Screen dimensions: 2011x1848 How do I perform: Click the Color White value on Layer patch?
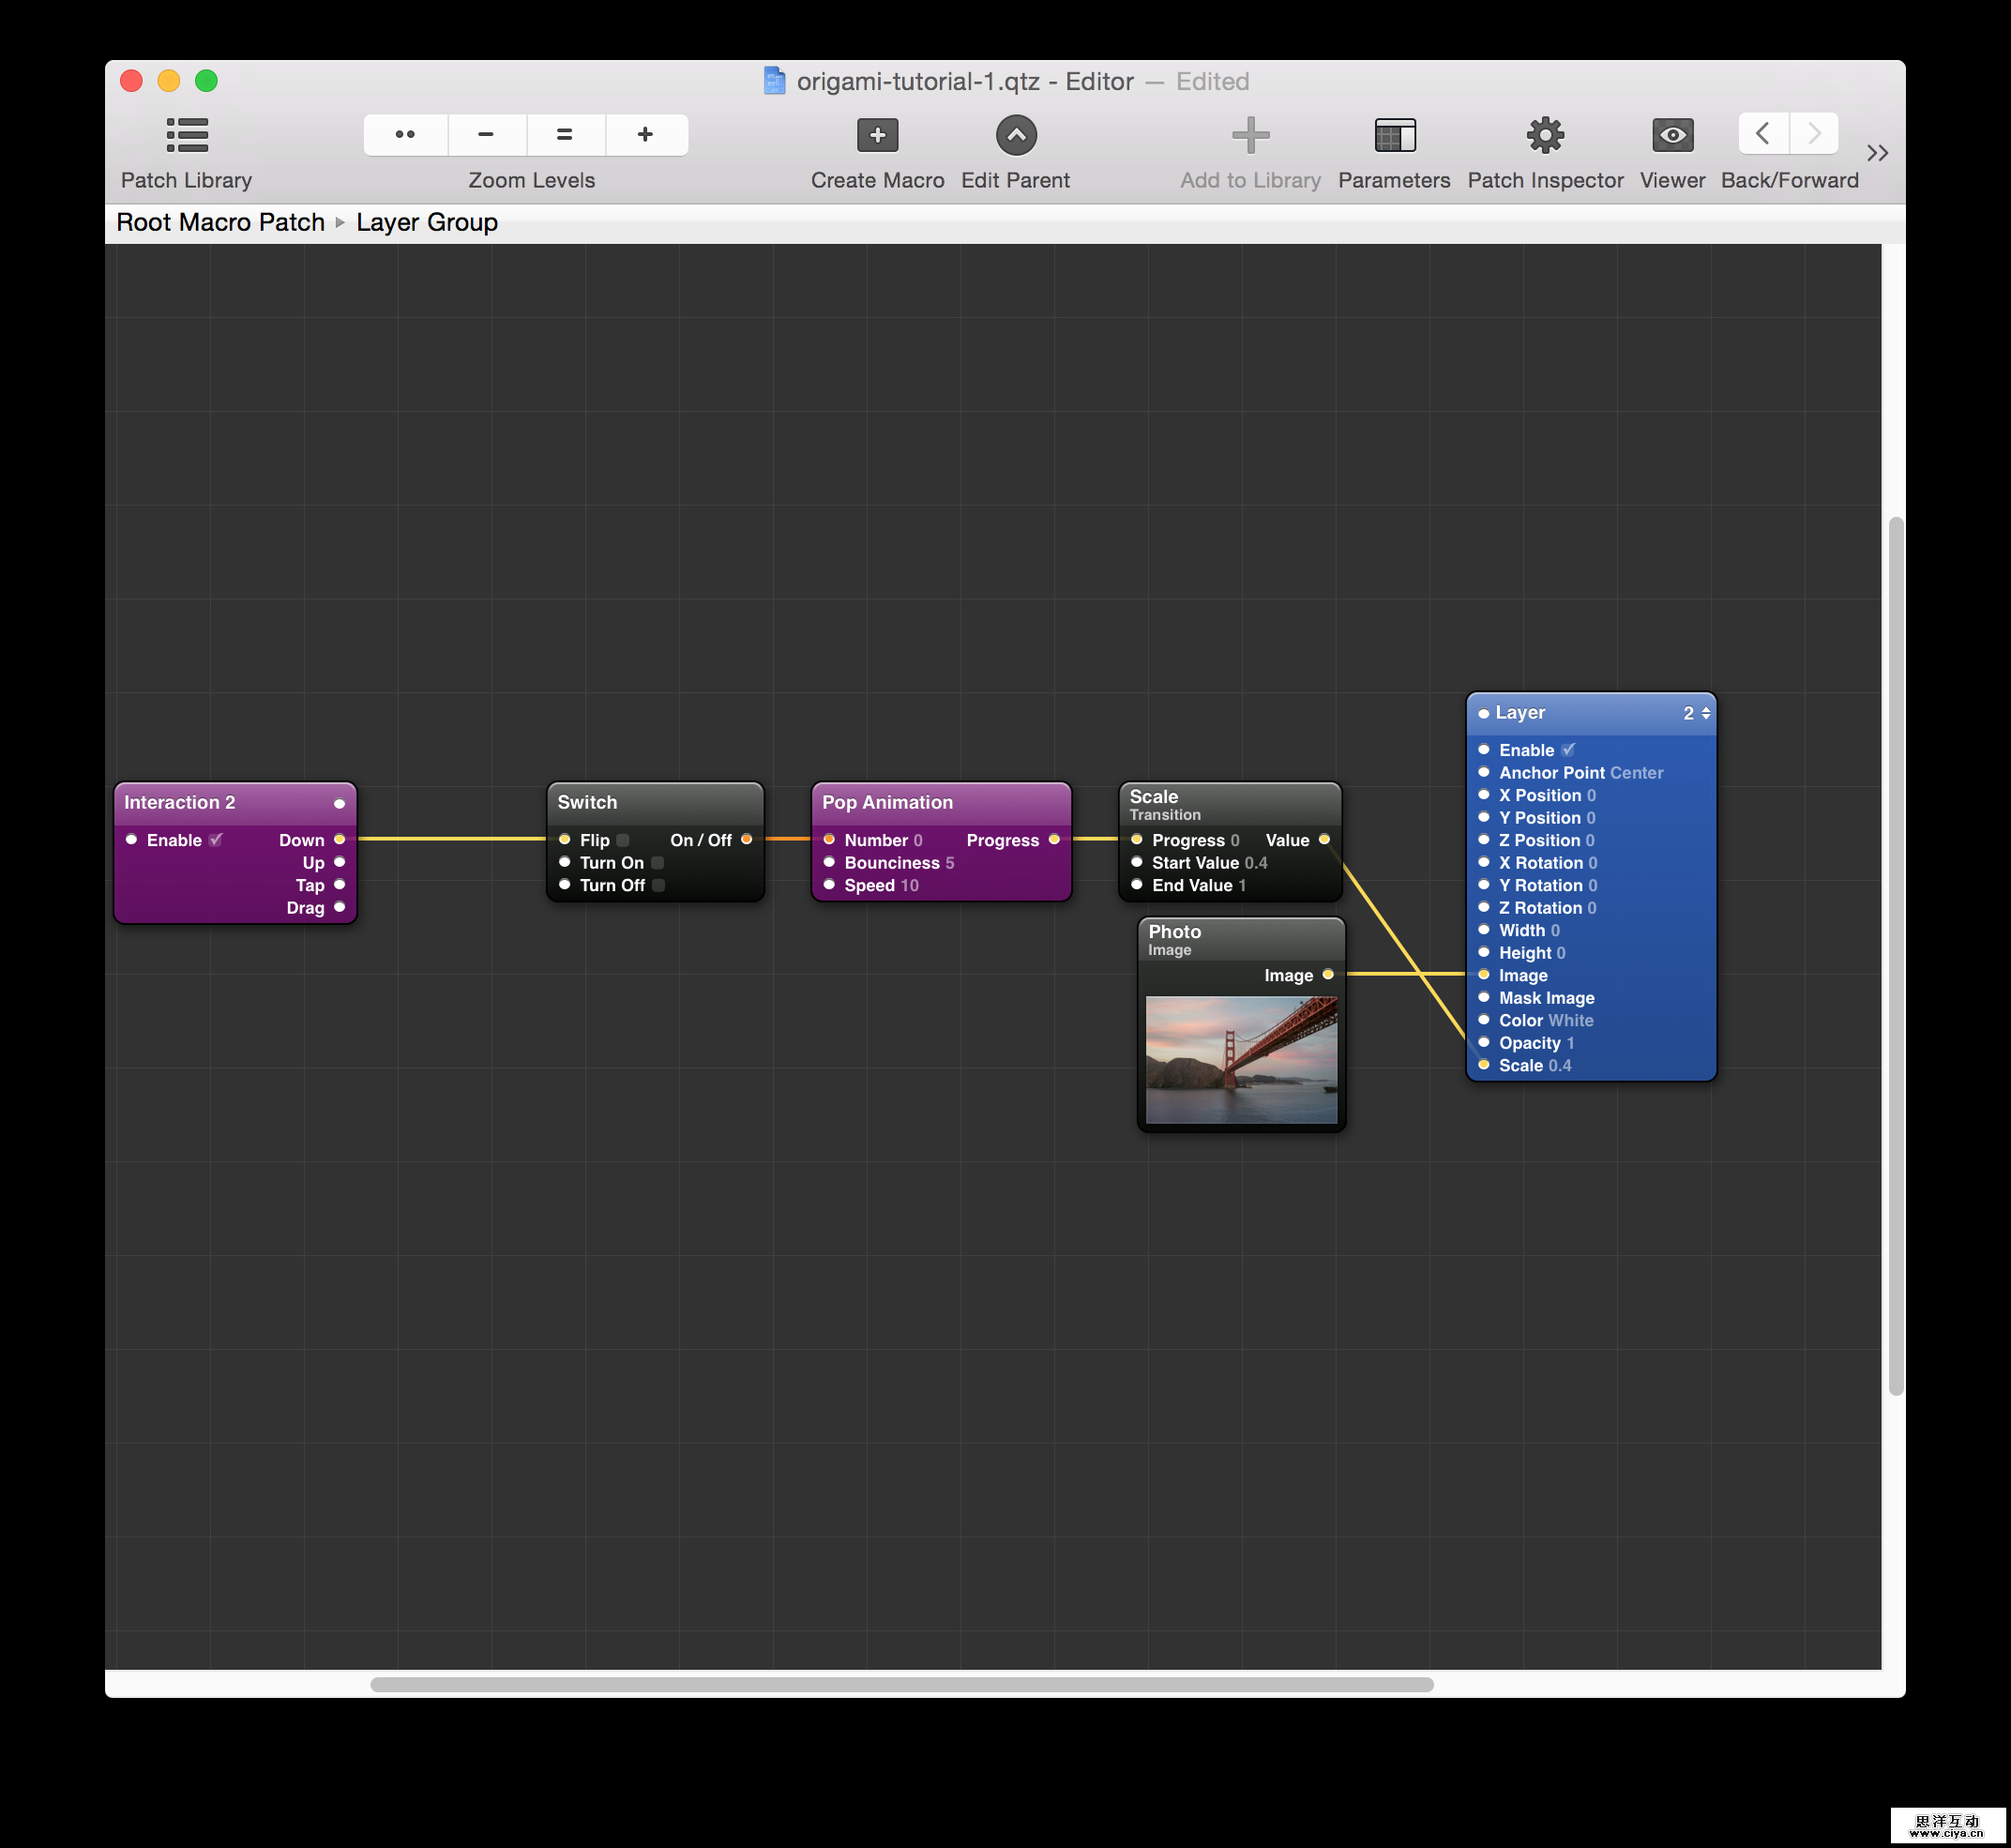pos(1572,1020)
